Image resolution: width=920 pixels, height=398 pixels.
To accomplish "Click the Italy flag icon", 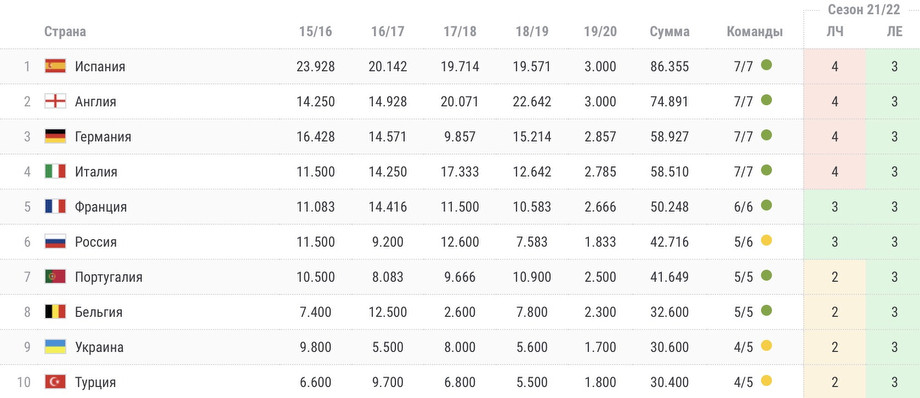I will tap(55, 171).
